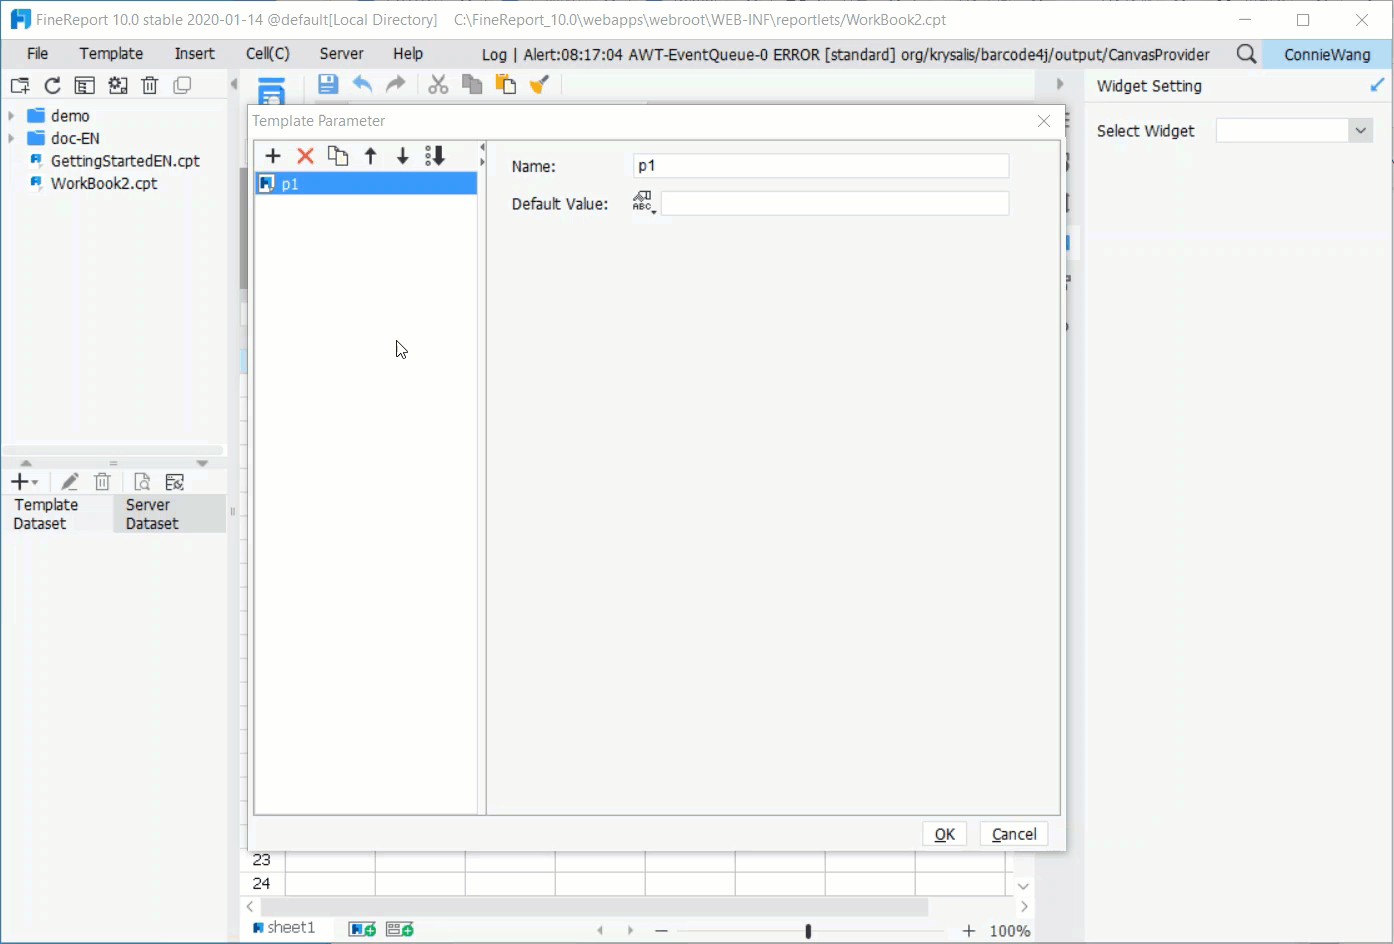Expand the doc-EN folder

click(x=11, y=138)
